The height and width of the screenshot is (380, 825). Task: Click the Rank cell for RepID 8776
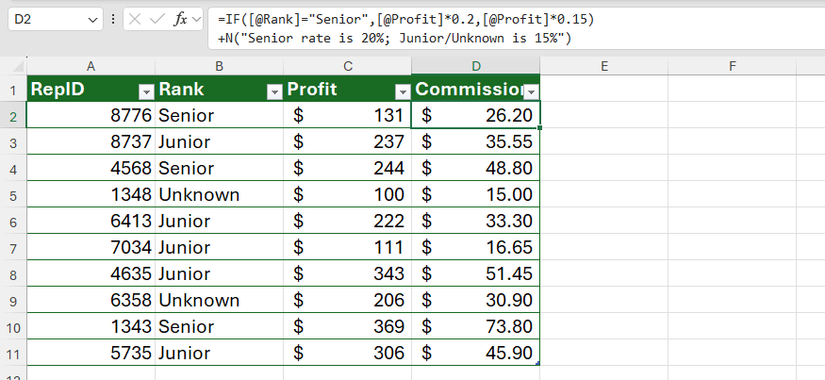click(219, 115)
